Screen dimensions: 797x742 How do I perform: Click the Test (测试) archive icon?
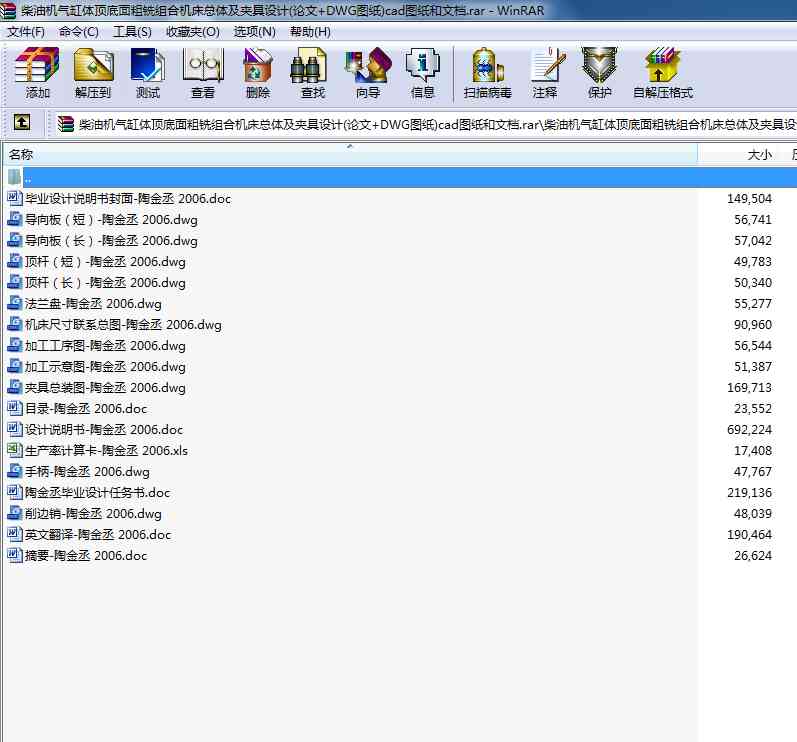pos(148,73)
